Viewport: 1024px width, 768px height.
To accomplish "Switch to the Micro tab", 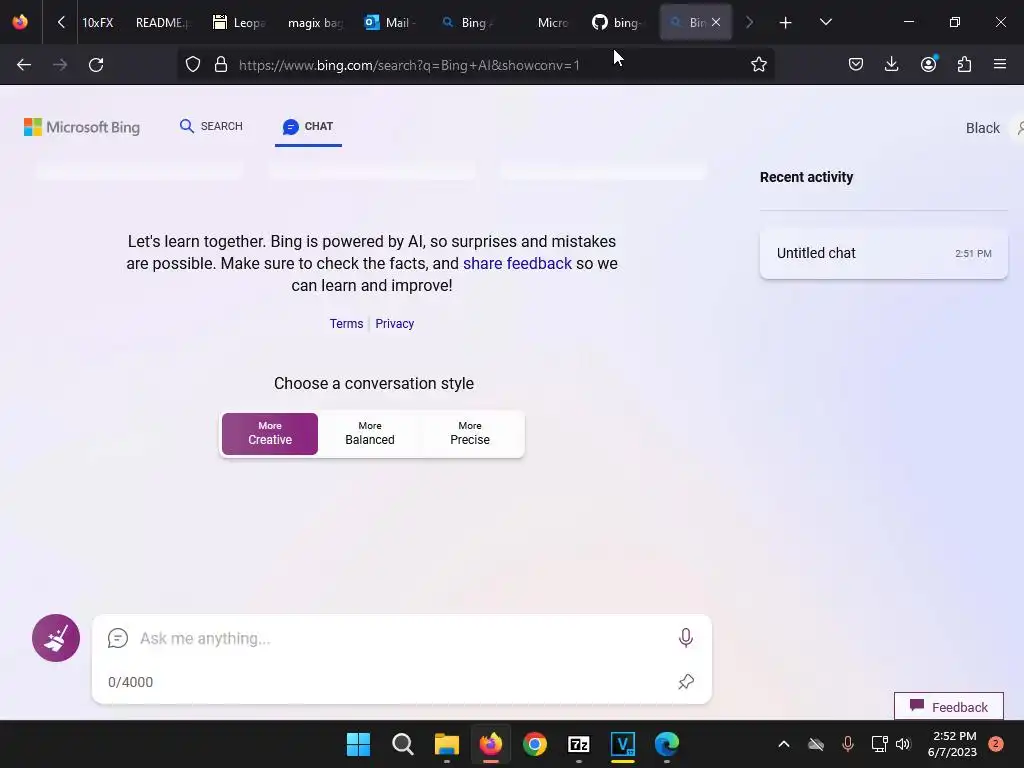I will (552, 23).
